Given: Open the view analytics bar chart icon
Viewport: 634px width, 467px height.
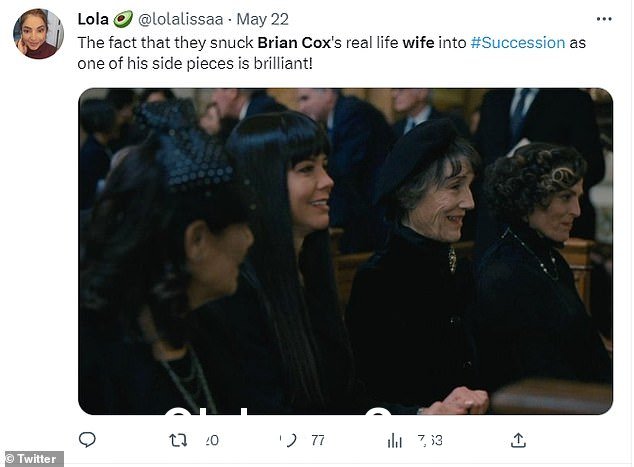Looking at the screenshot, I should 395,440.
